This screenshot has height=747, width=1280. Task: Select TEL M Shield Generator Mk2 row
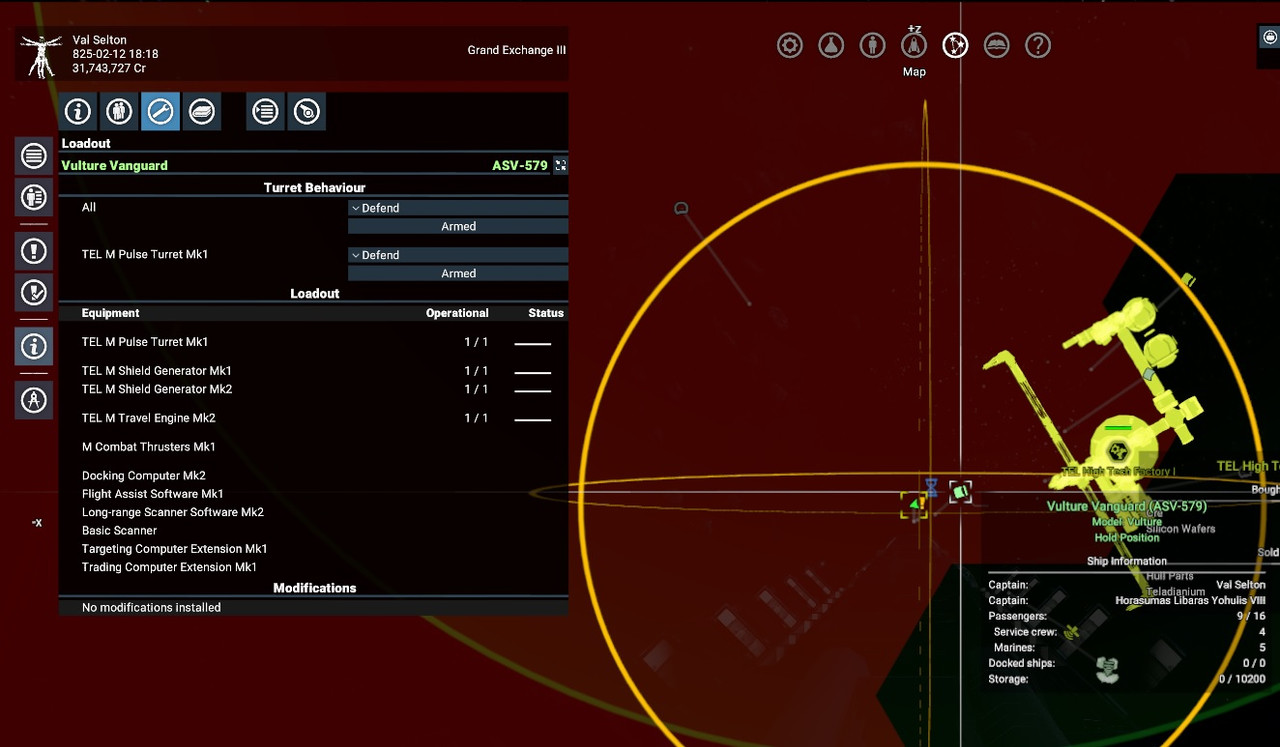coord(313,389)
